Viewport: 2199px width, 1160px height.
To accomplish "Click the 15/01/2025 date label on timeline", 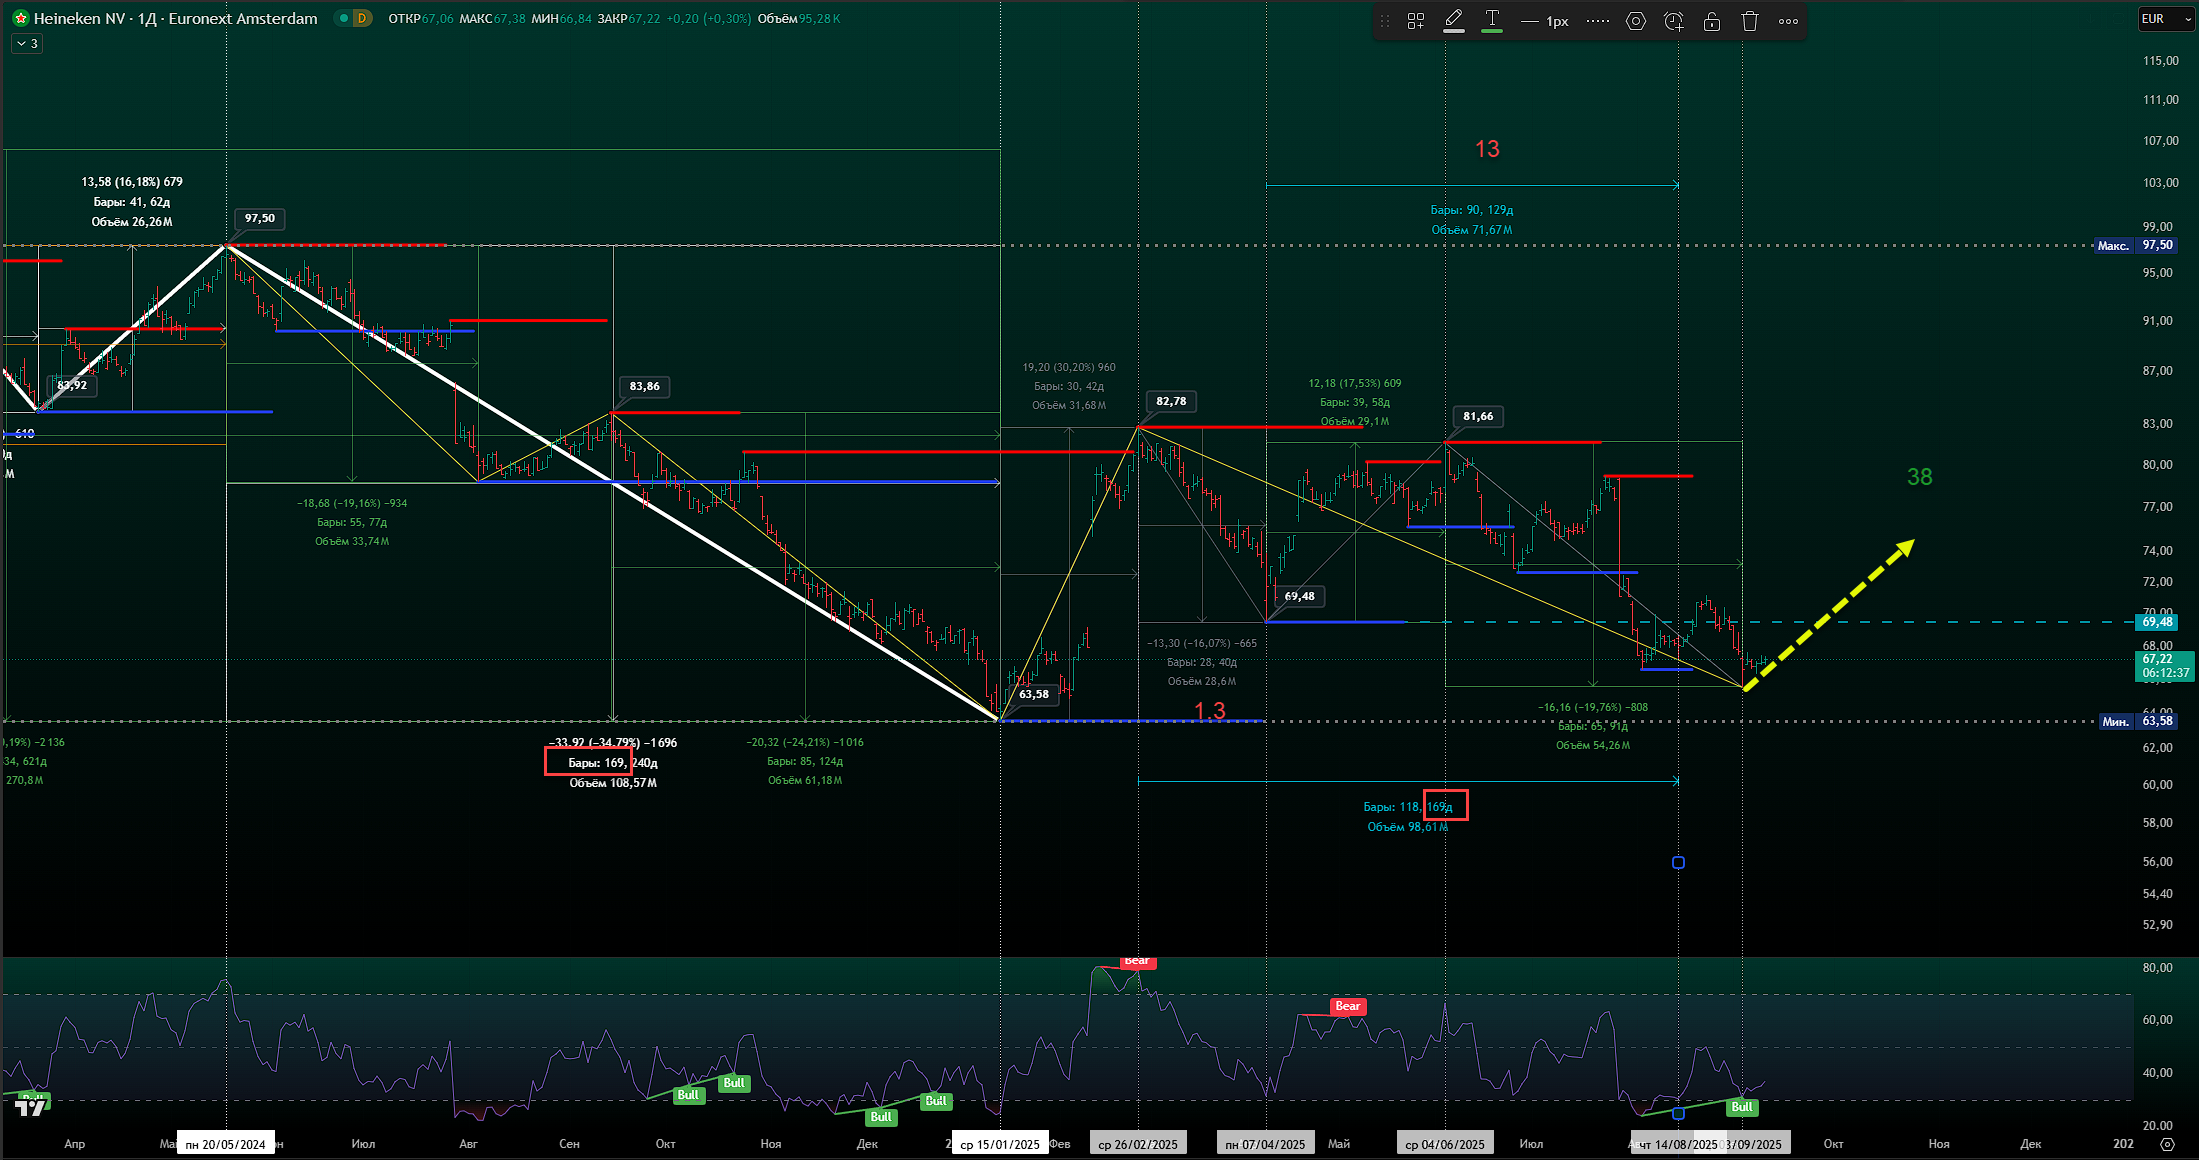I will coord(999,1144).
